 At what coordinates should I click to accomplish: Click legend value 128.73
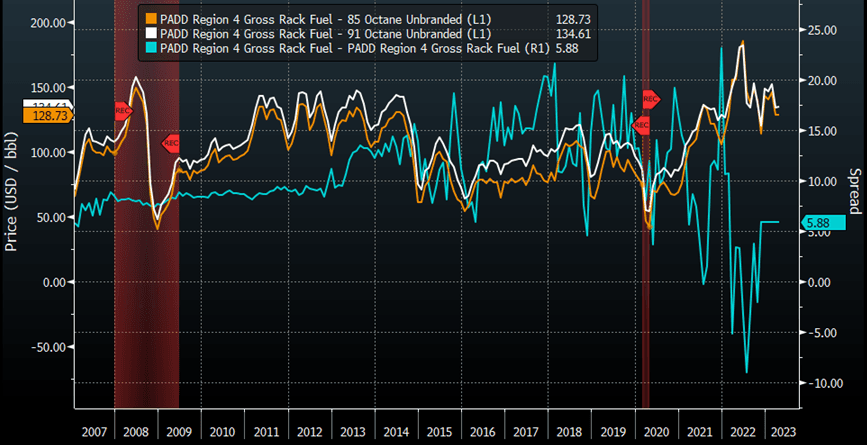[573, 20]
